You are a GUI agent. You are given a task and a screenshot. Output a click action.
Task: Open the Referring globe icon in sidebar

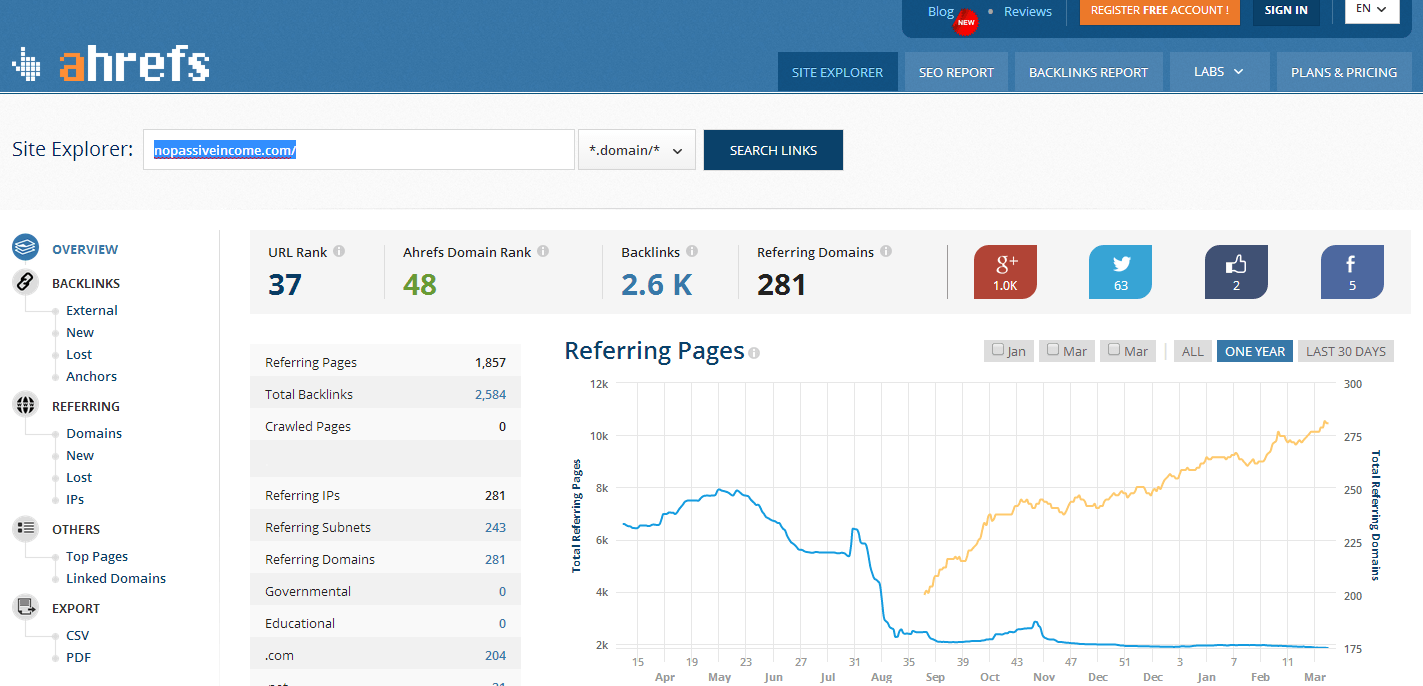(25, 405)
